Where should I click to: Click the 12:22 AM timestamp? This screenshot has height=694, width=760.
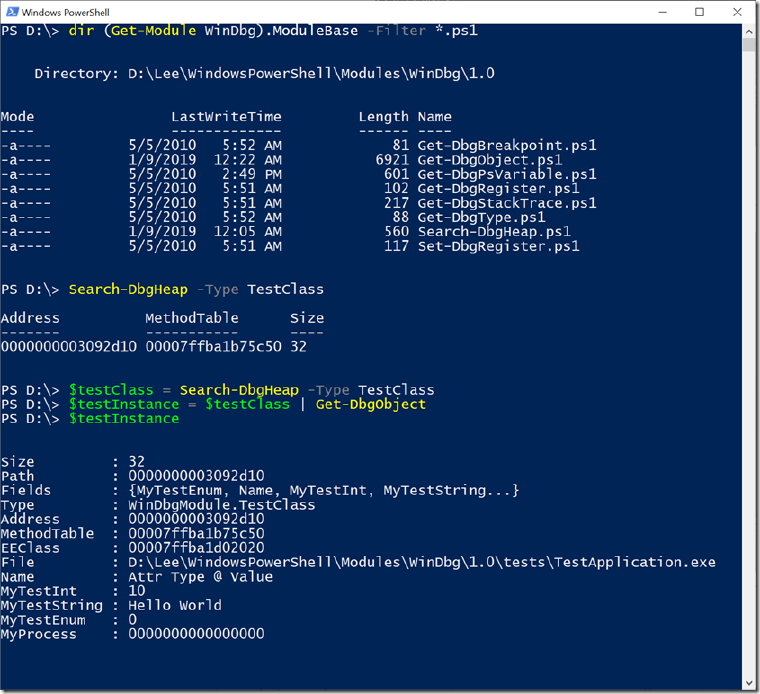(x=248, y=160)
